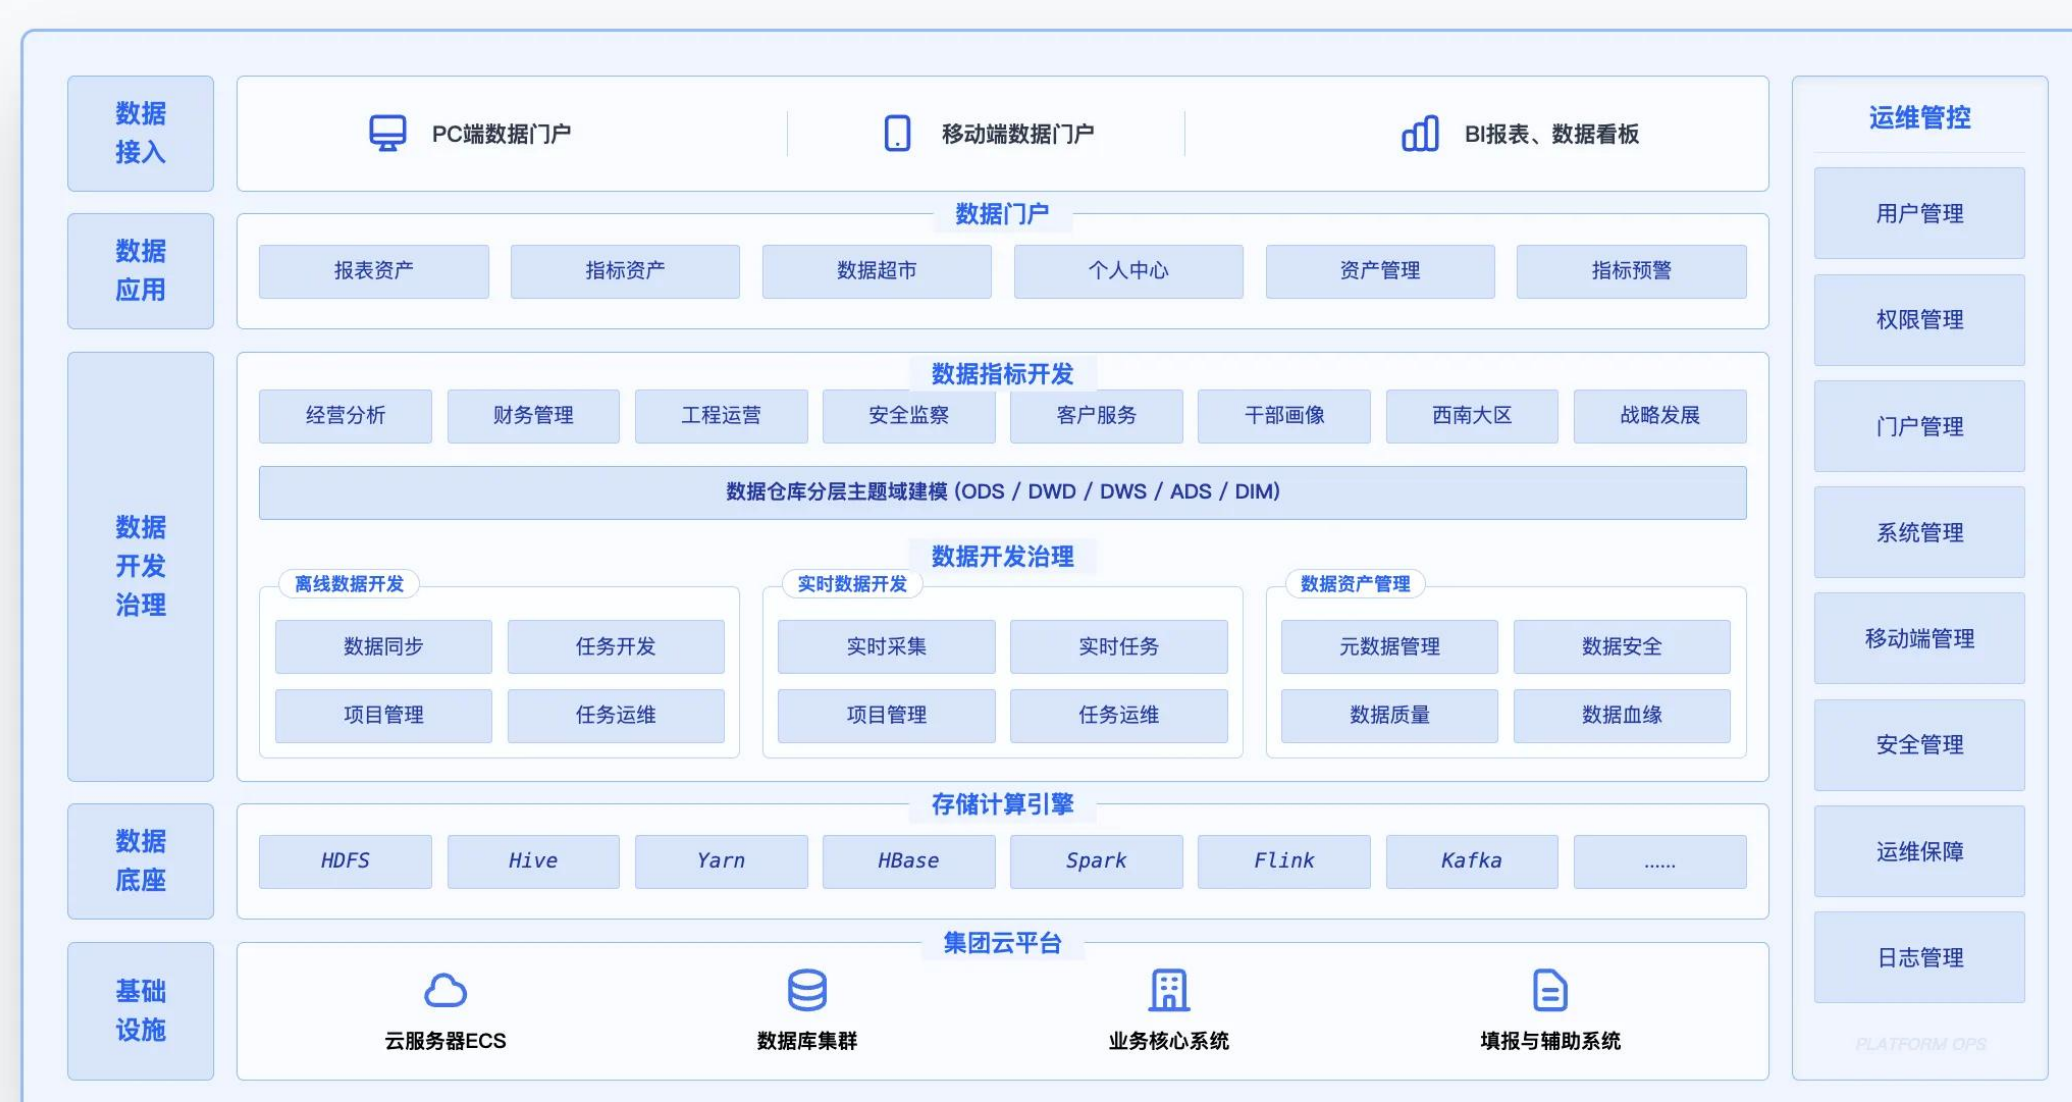Viewport: 2072px width, 1102px height.
Task: Select the 数据应用 layer tab
Action: (x=140, y=271)
